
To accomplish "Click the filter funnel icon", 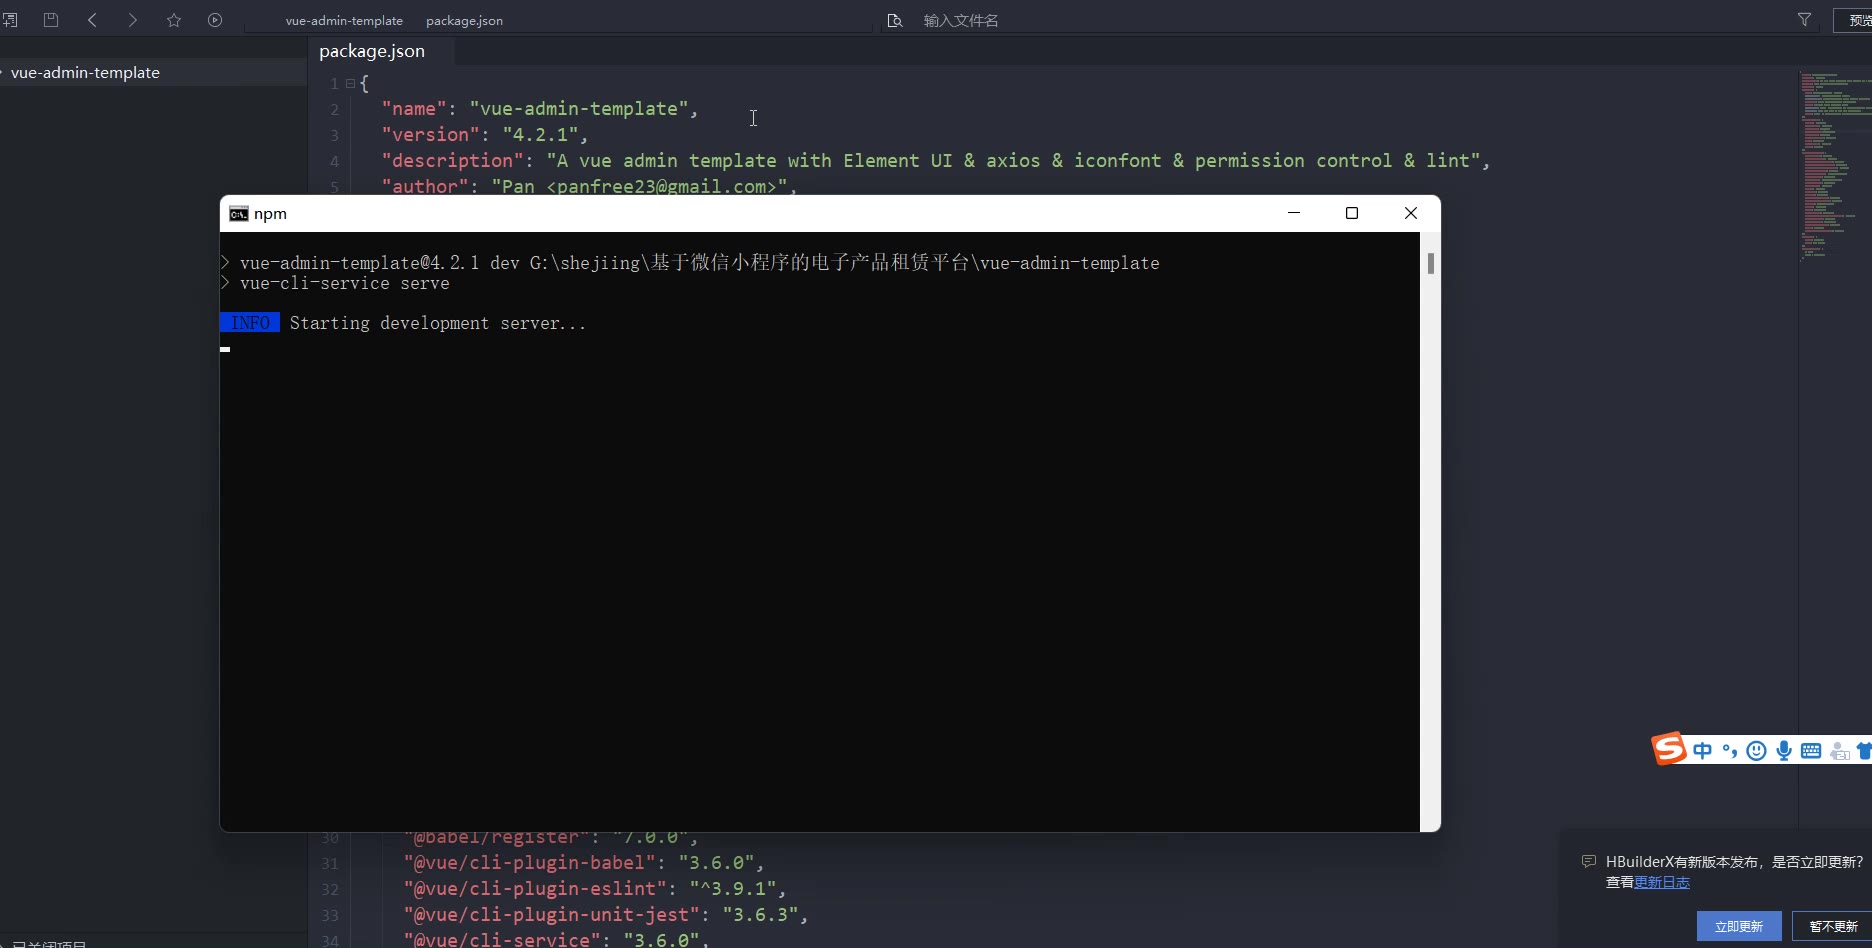I will pos(1804,20).
